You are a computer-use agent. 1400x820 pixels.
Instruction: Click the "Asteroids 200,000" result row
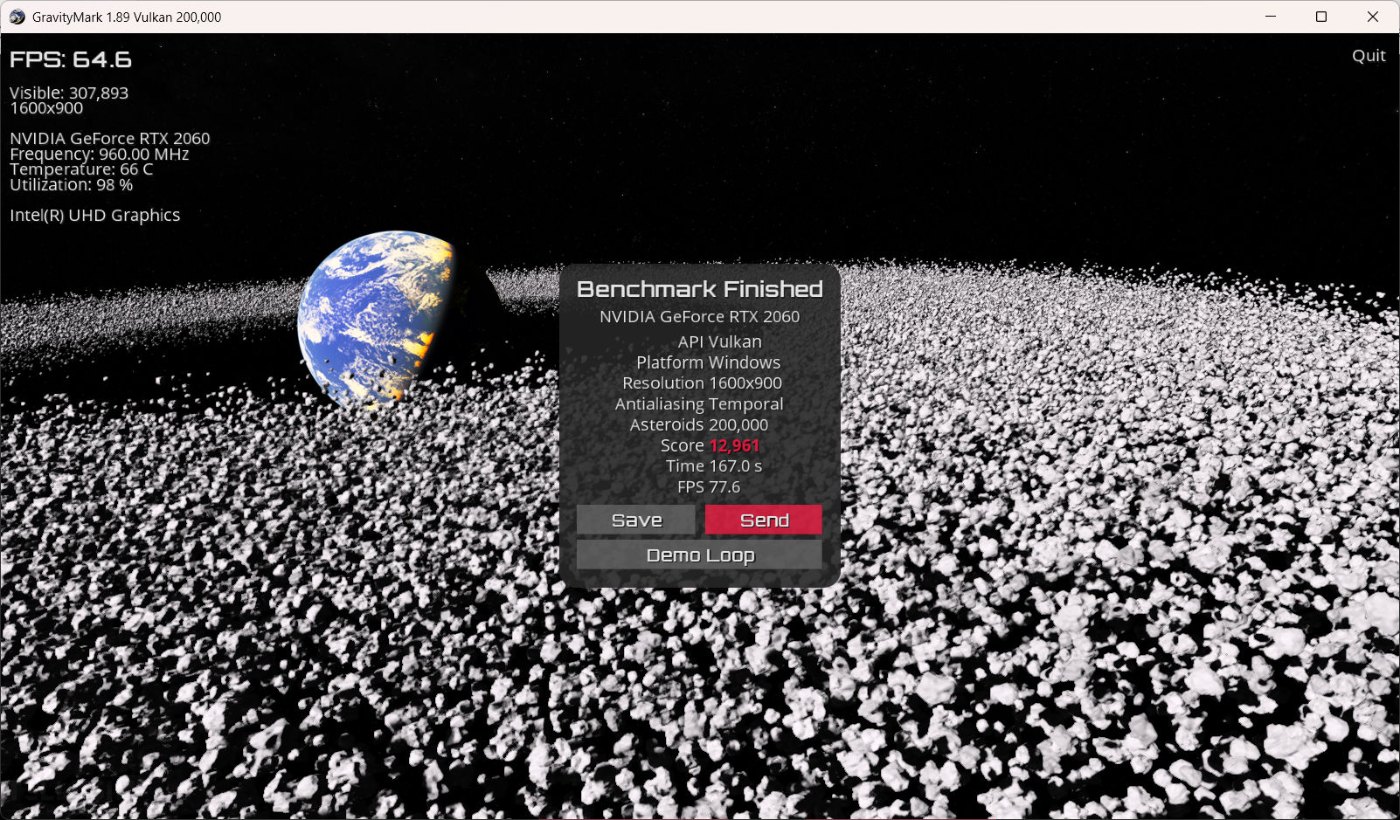pos(699,425)
